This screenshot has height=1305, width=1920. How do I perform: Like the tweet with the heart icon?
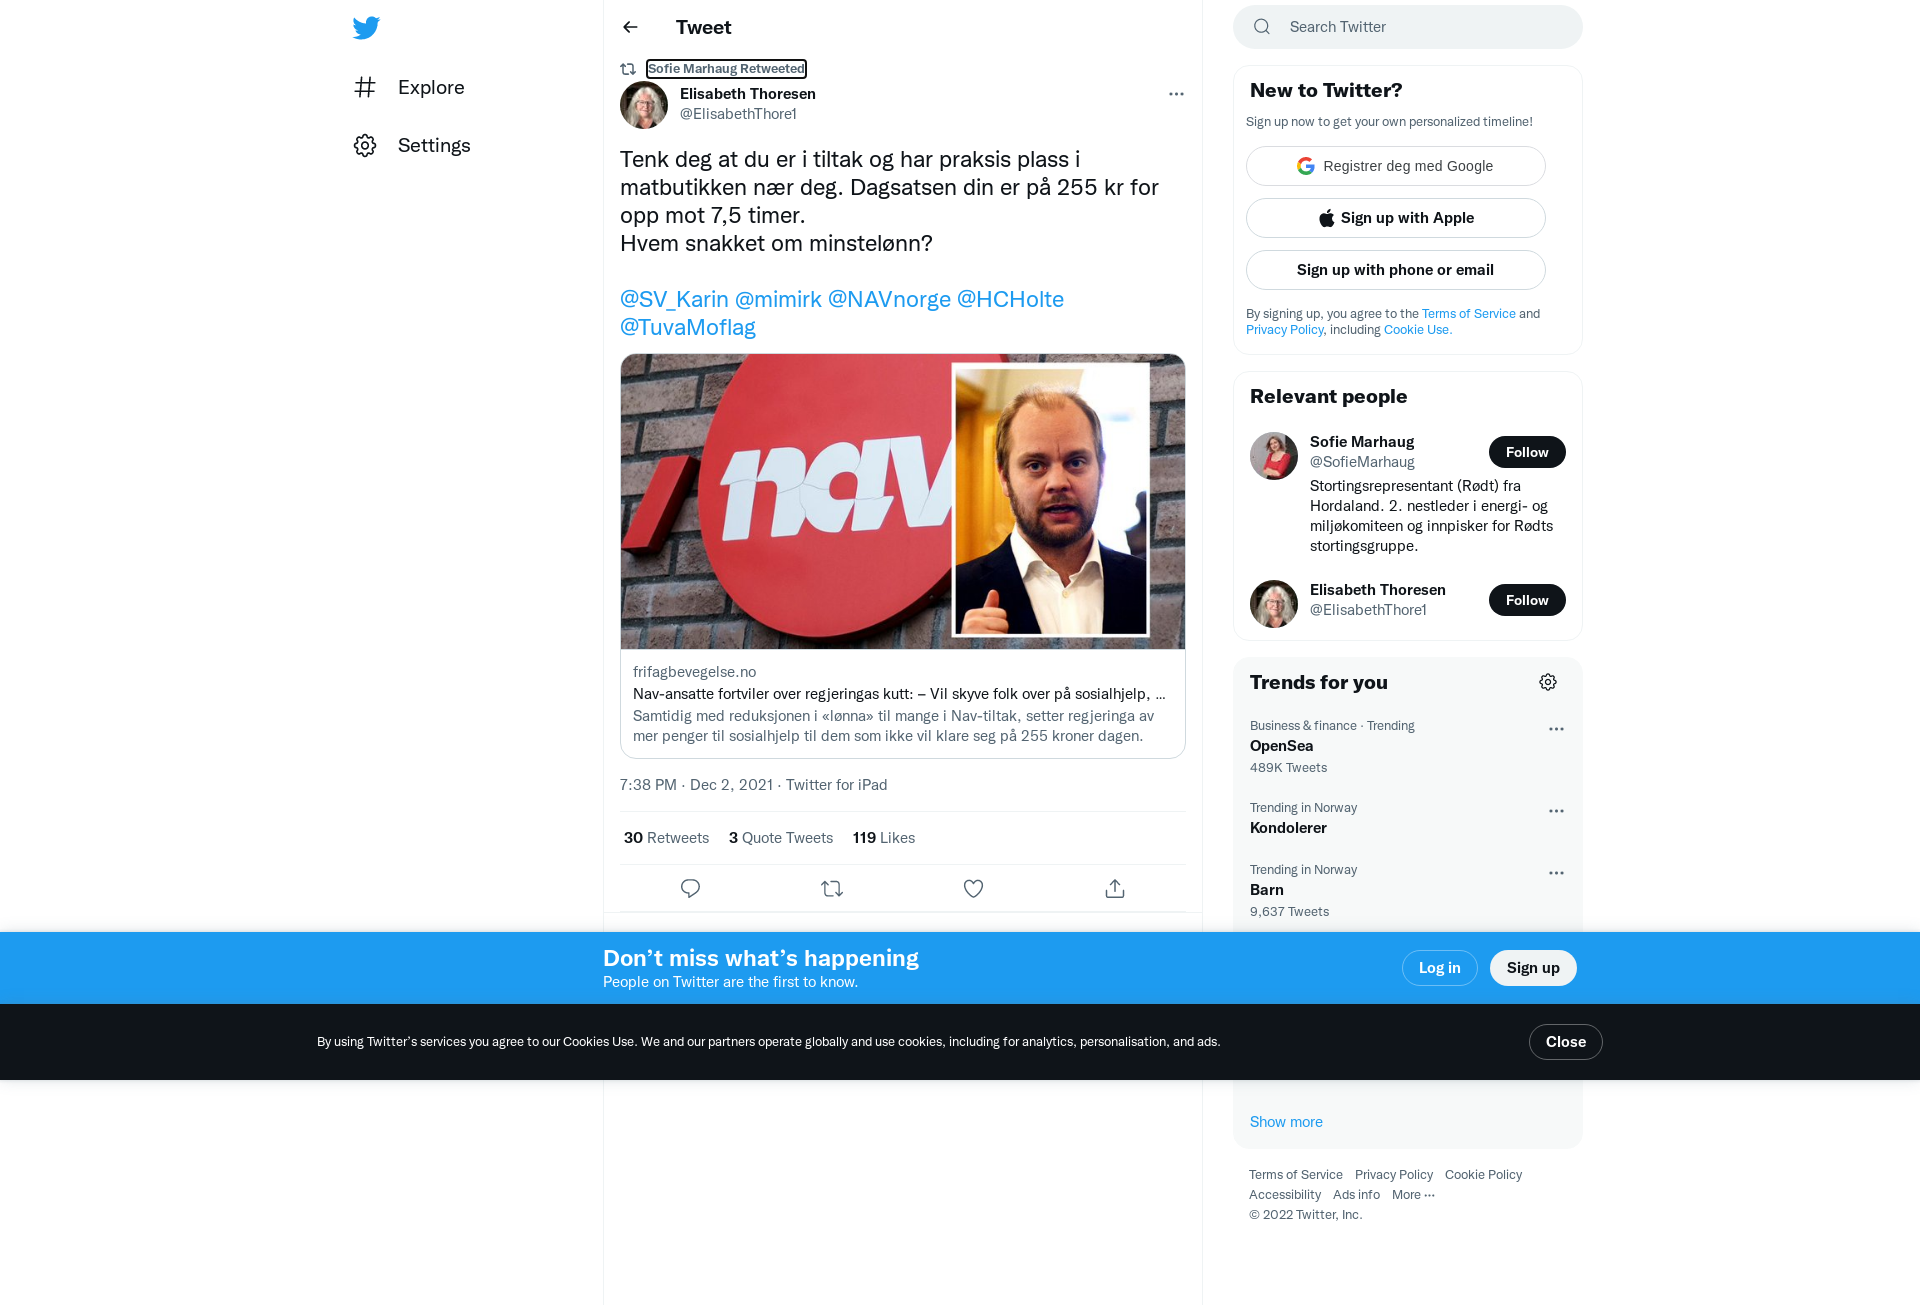click(x=973, y=888)
